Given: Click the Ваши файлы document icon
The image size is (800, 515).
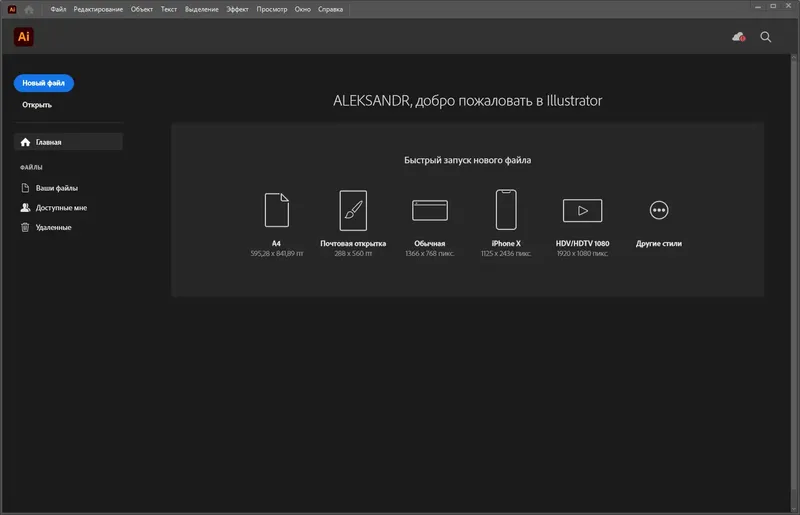Looking at the screenshot, I should click(x=25, y=188).
